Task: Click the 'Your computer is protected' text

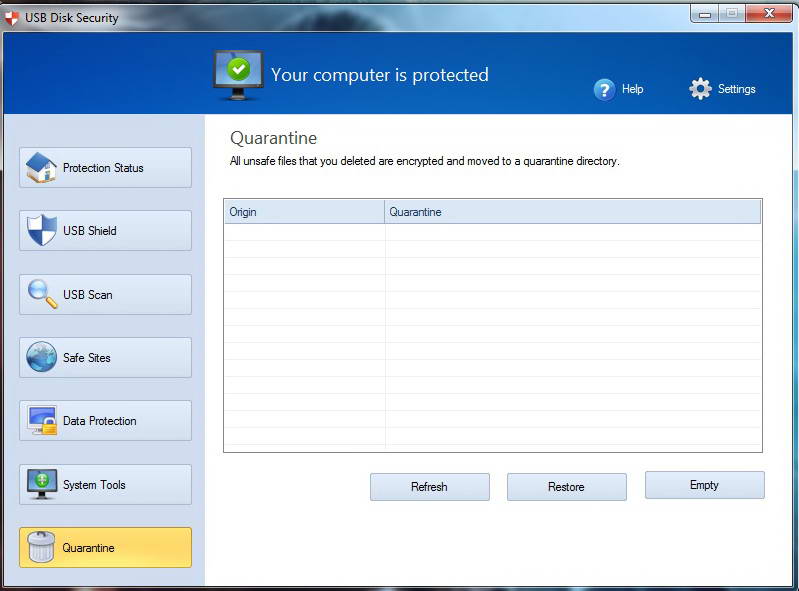Action: point(380,75)
